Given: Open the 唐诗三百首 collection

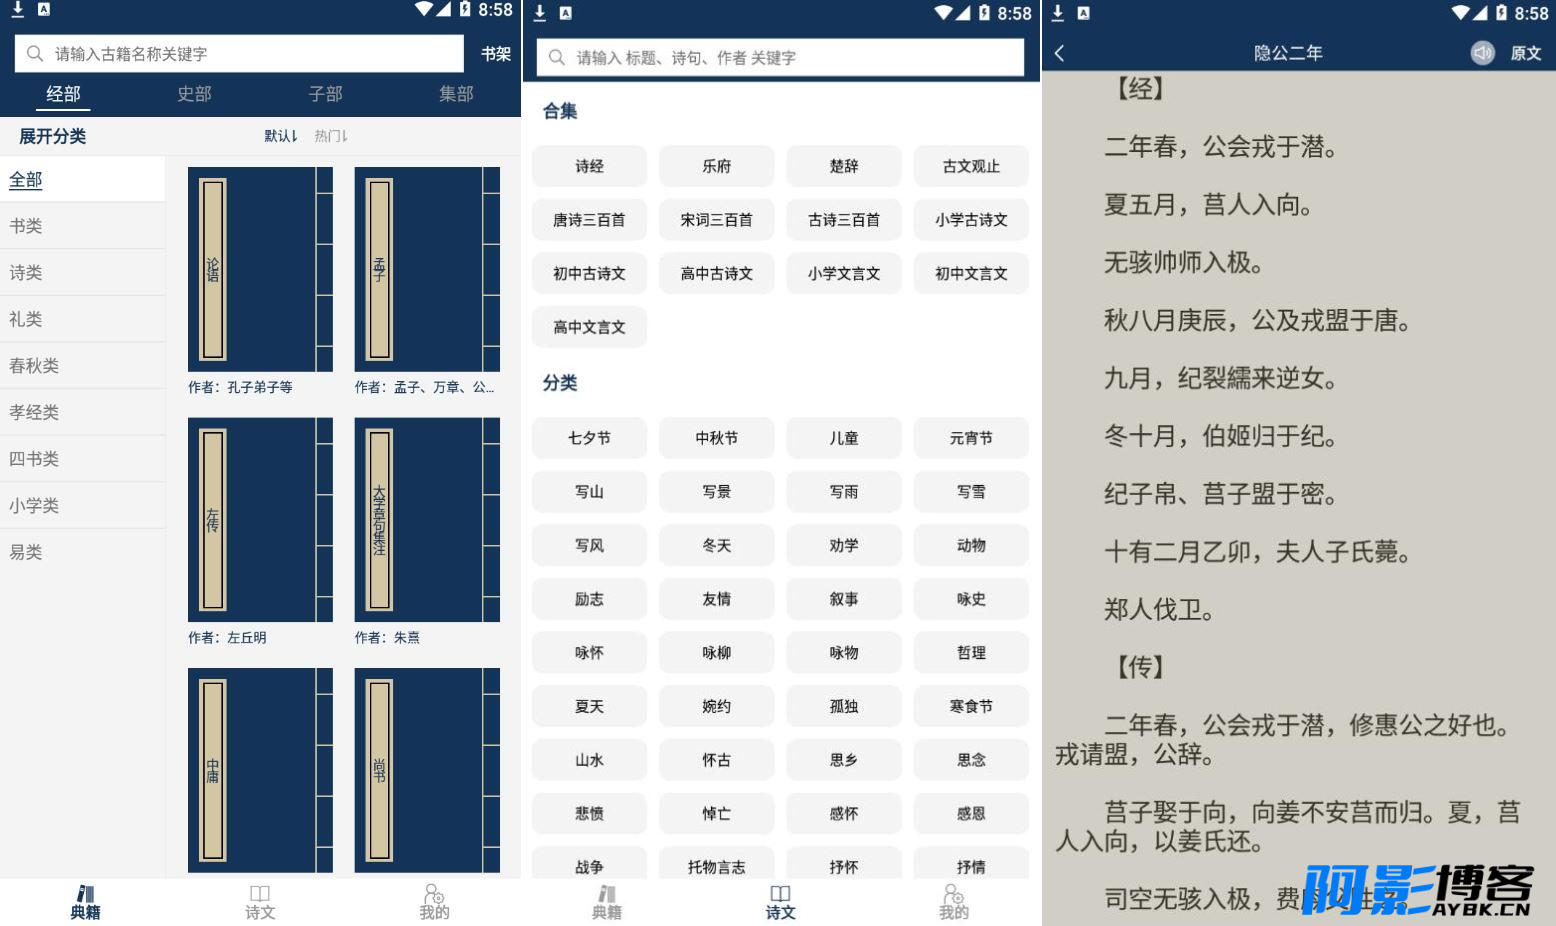Looking at the screenshot, I should [x=589, y=220].
